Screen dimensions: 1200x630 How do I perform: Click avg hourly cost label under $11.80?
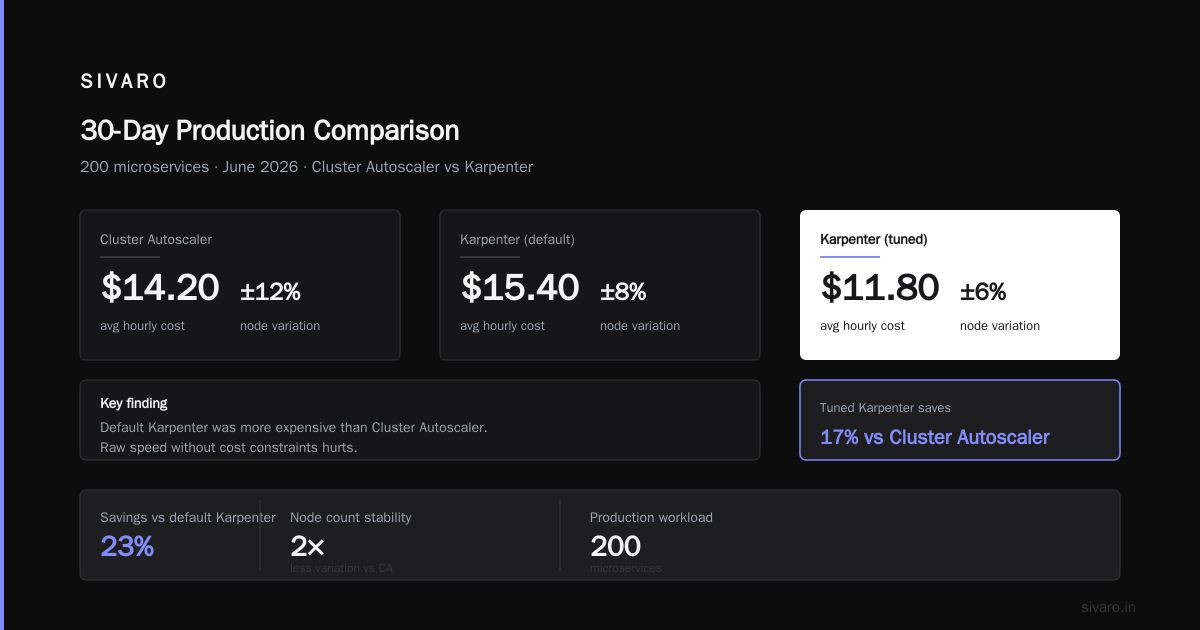click(862, 326)
